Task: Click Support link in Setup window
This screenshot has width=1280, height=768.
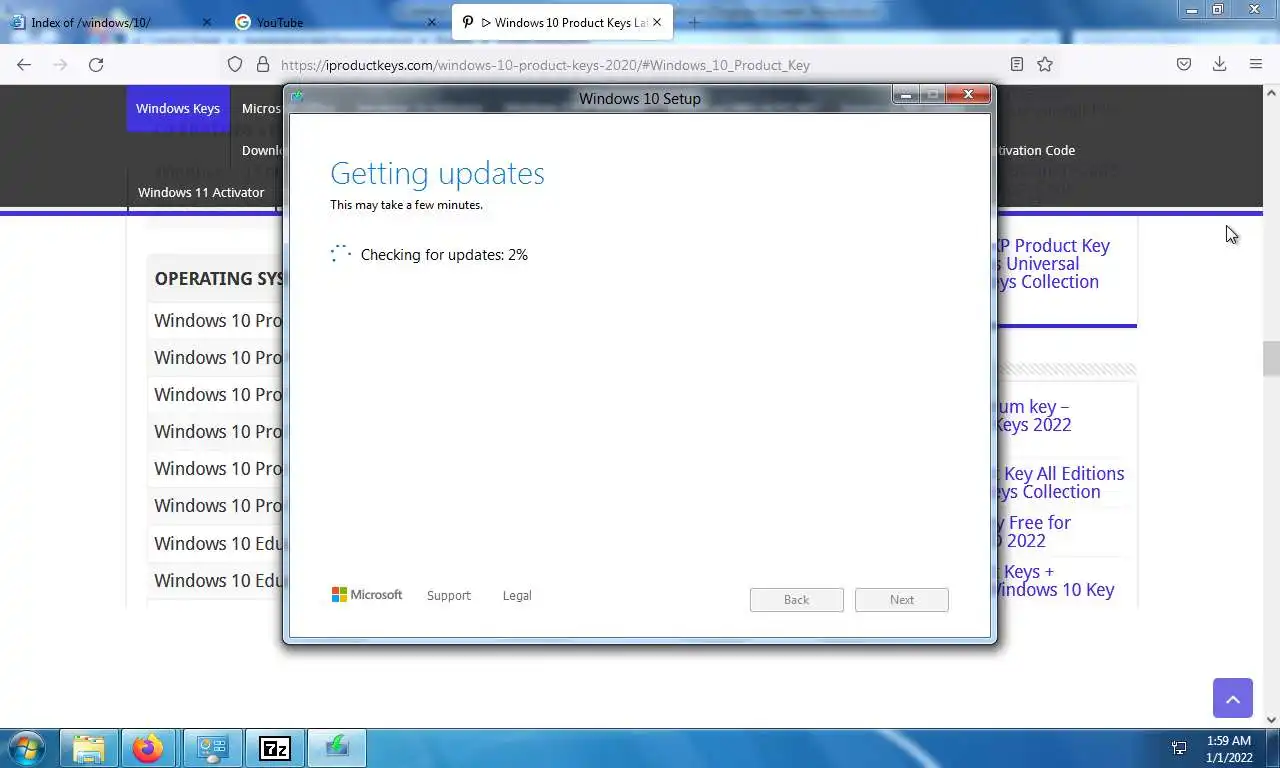Action: pyautogui.click(x=448, y=595)
